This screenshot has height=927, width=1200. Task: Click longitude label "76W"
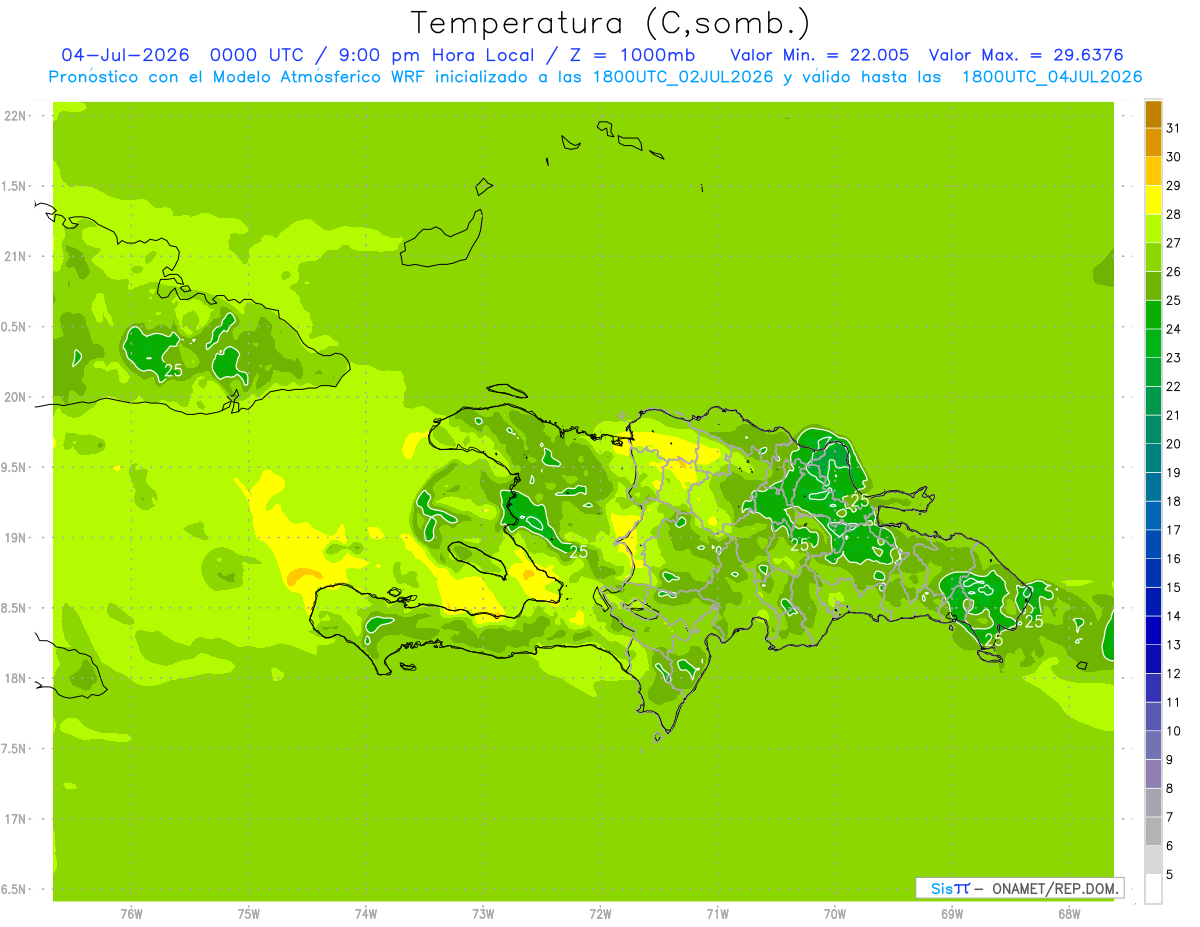tap(131, 913)
